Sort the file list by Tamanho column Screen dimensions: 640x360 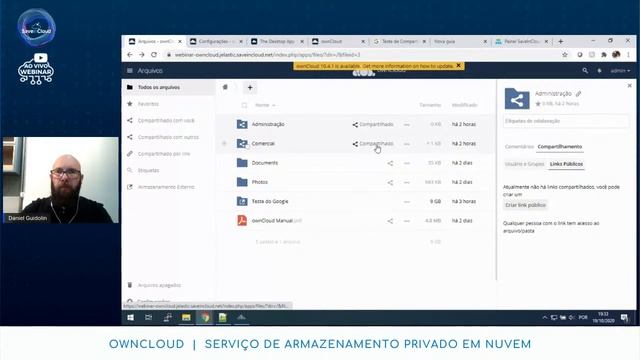point(430,105)
